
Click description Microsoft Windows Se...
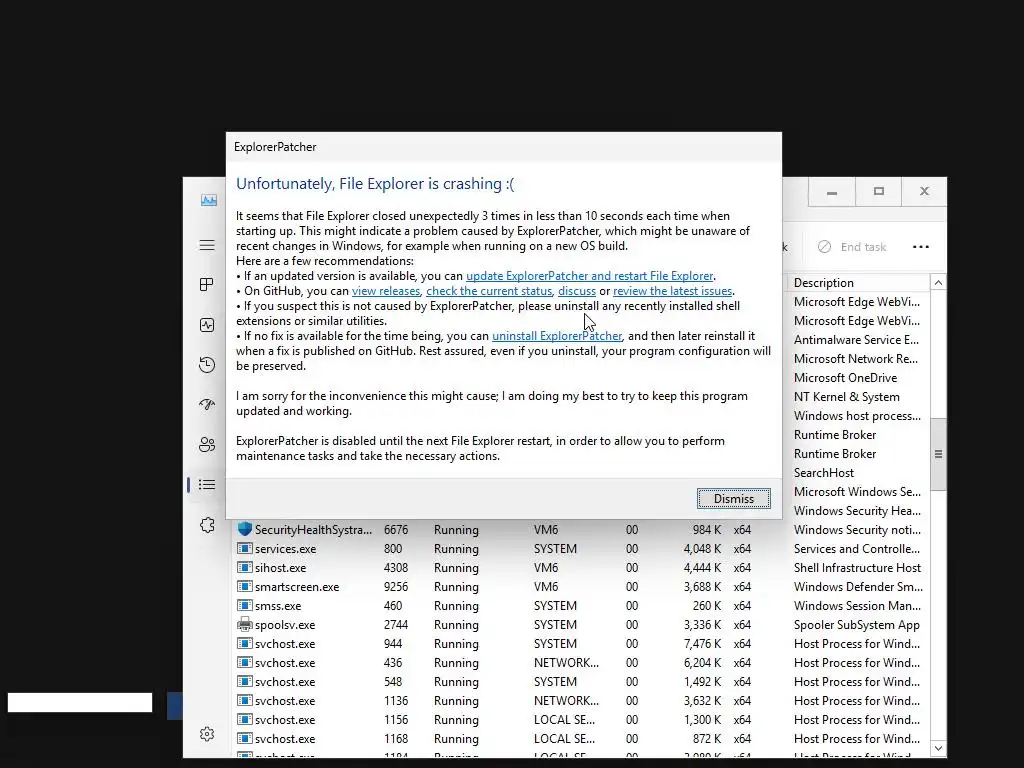coord(857,492)
